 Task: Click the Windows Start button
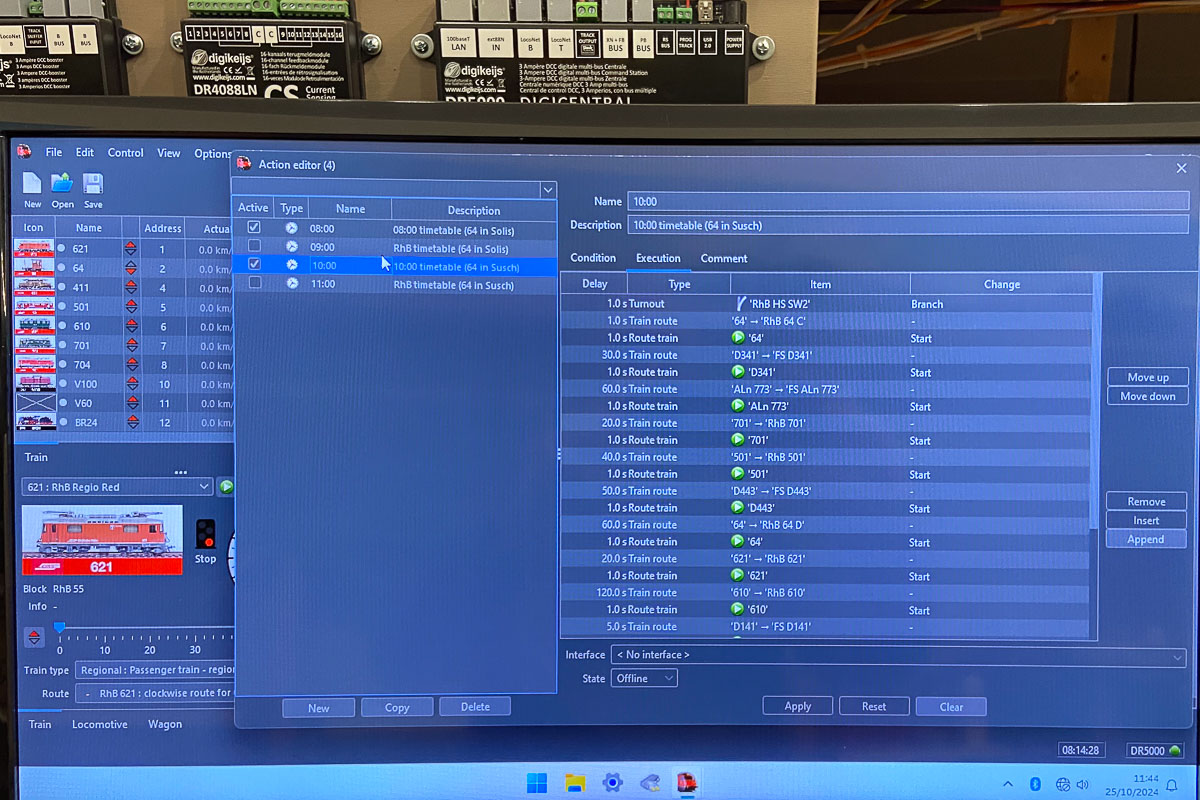pyautogui.click(x=535, y=782)
